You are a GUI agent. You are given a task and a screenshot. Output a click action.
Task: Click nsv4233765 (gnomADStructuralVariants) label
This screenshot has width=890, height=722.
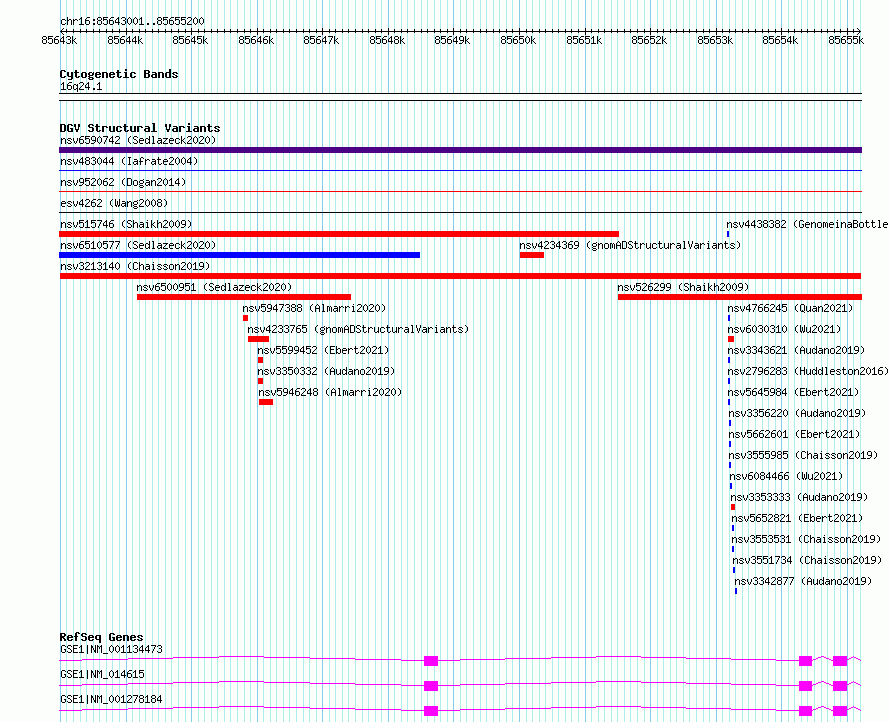click(x=358, y=329)
